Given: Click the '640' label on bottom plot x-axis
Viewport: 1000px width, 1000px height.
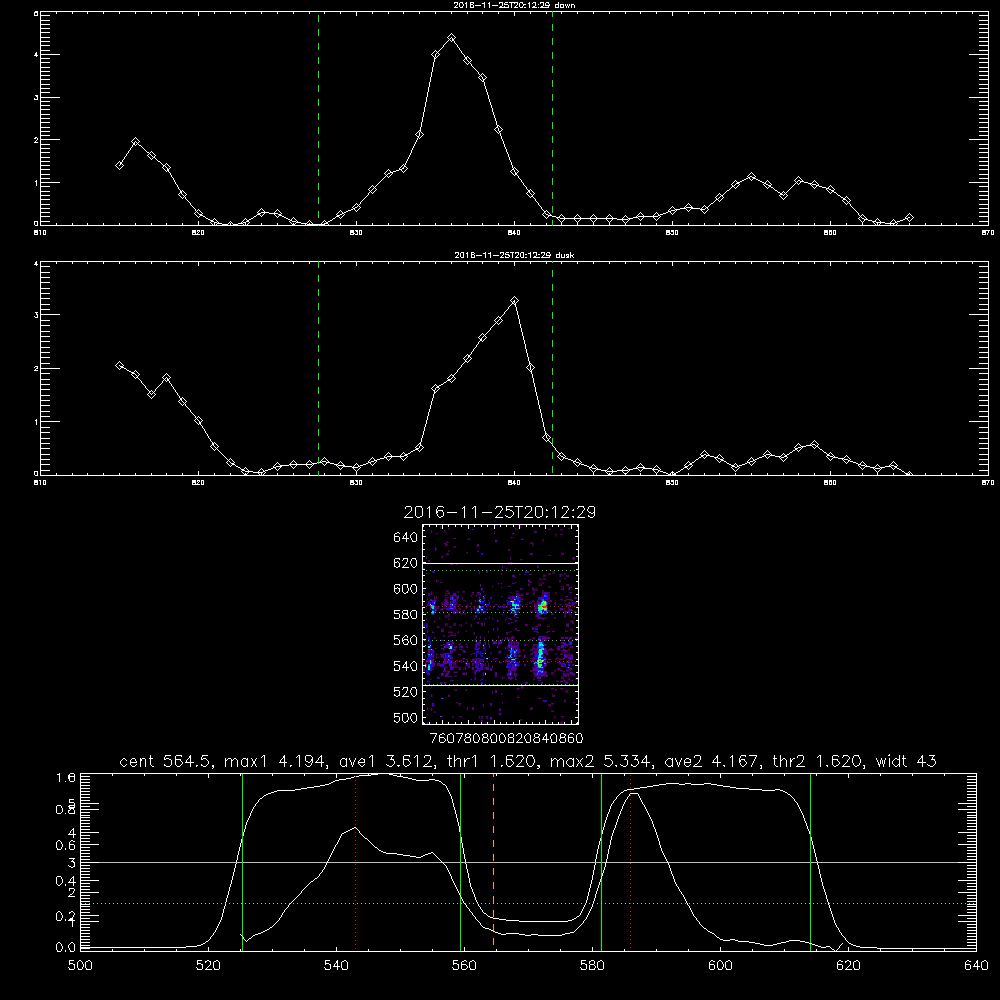Looking at the screenshot, I should click(x=976, y=966).
